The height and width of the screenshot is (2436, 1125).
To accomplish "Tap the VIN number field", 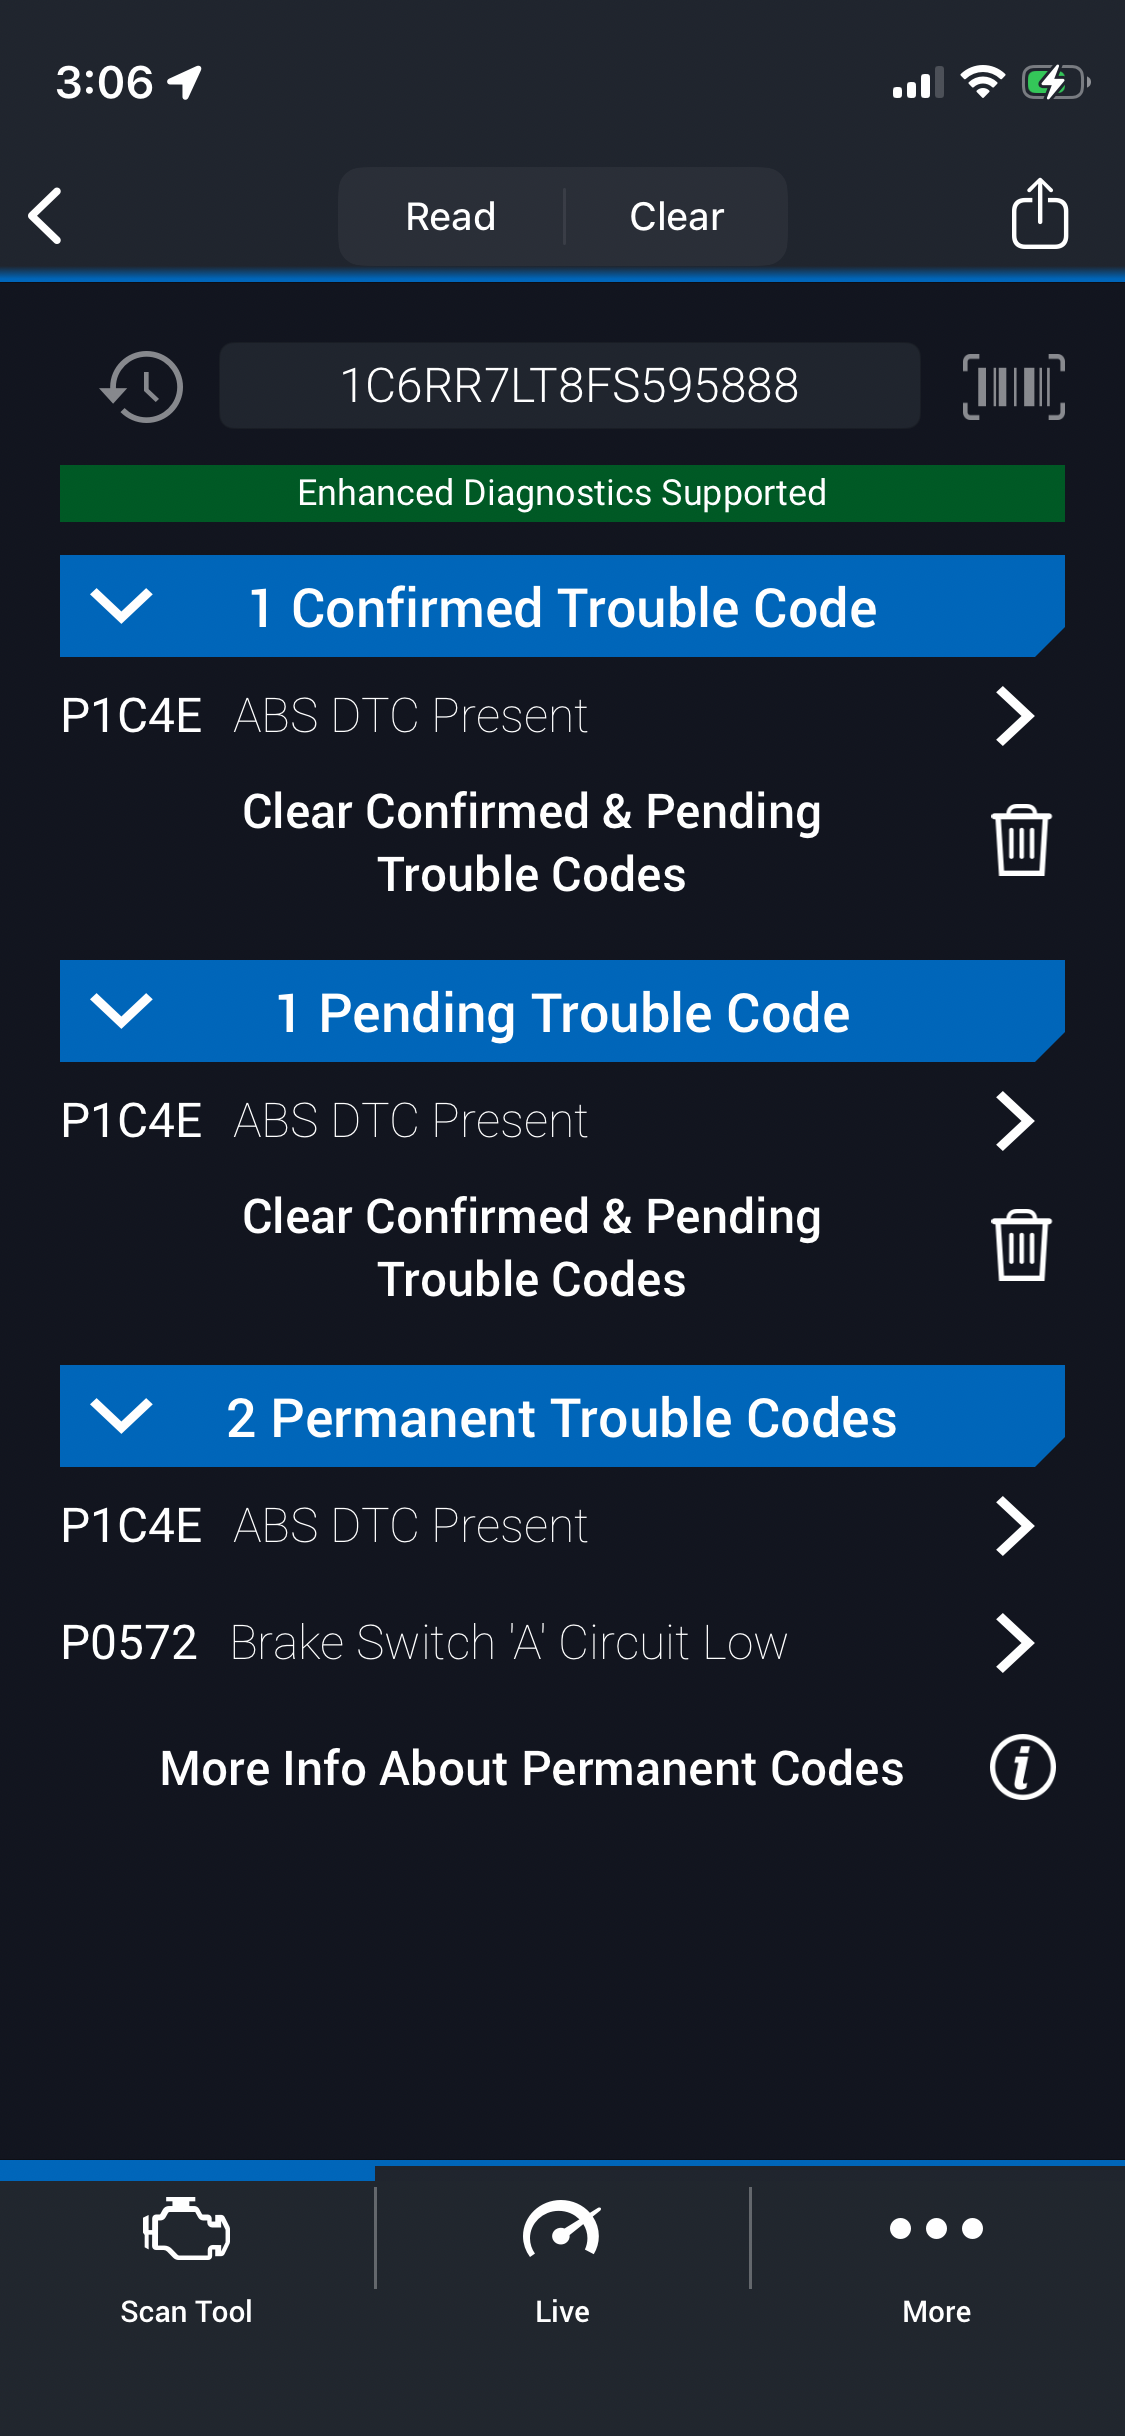I will pyautogui.click(x=569, y=386).
